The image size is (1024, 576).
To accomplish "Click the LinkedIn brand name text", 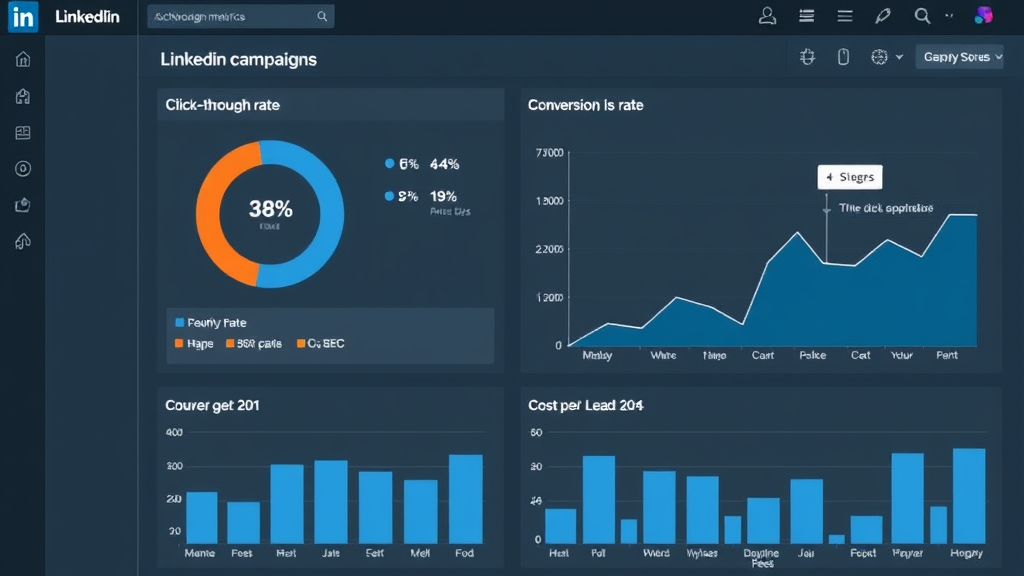I will pos(87,17).
